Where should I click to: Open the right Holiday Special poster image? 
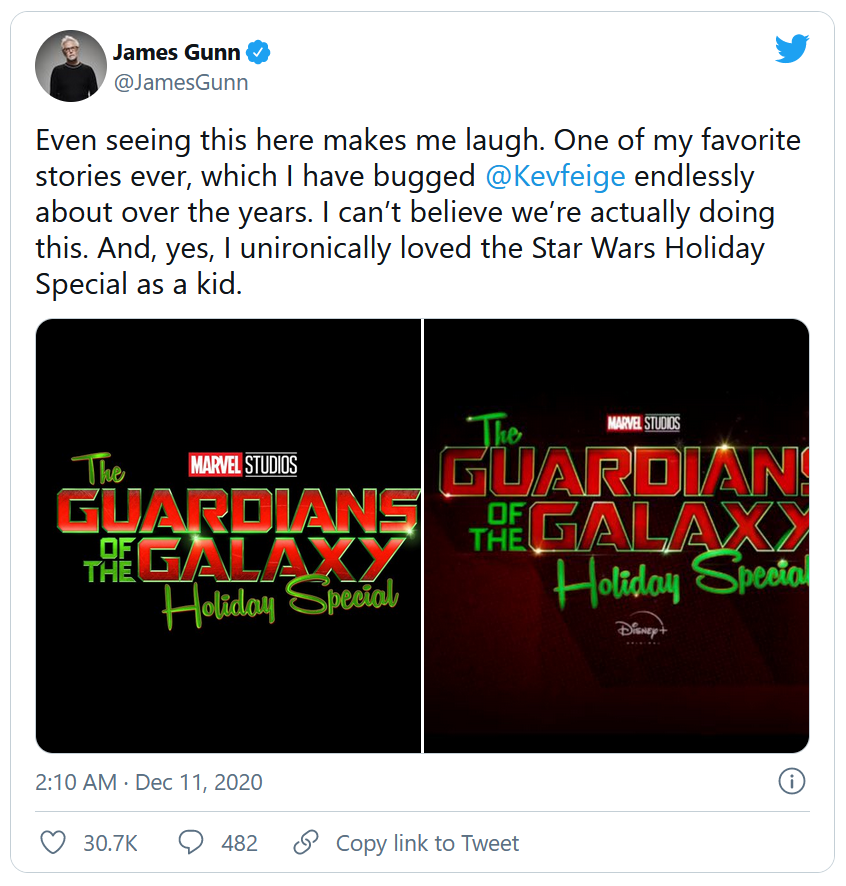617,535
